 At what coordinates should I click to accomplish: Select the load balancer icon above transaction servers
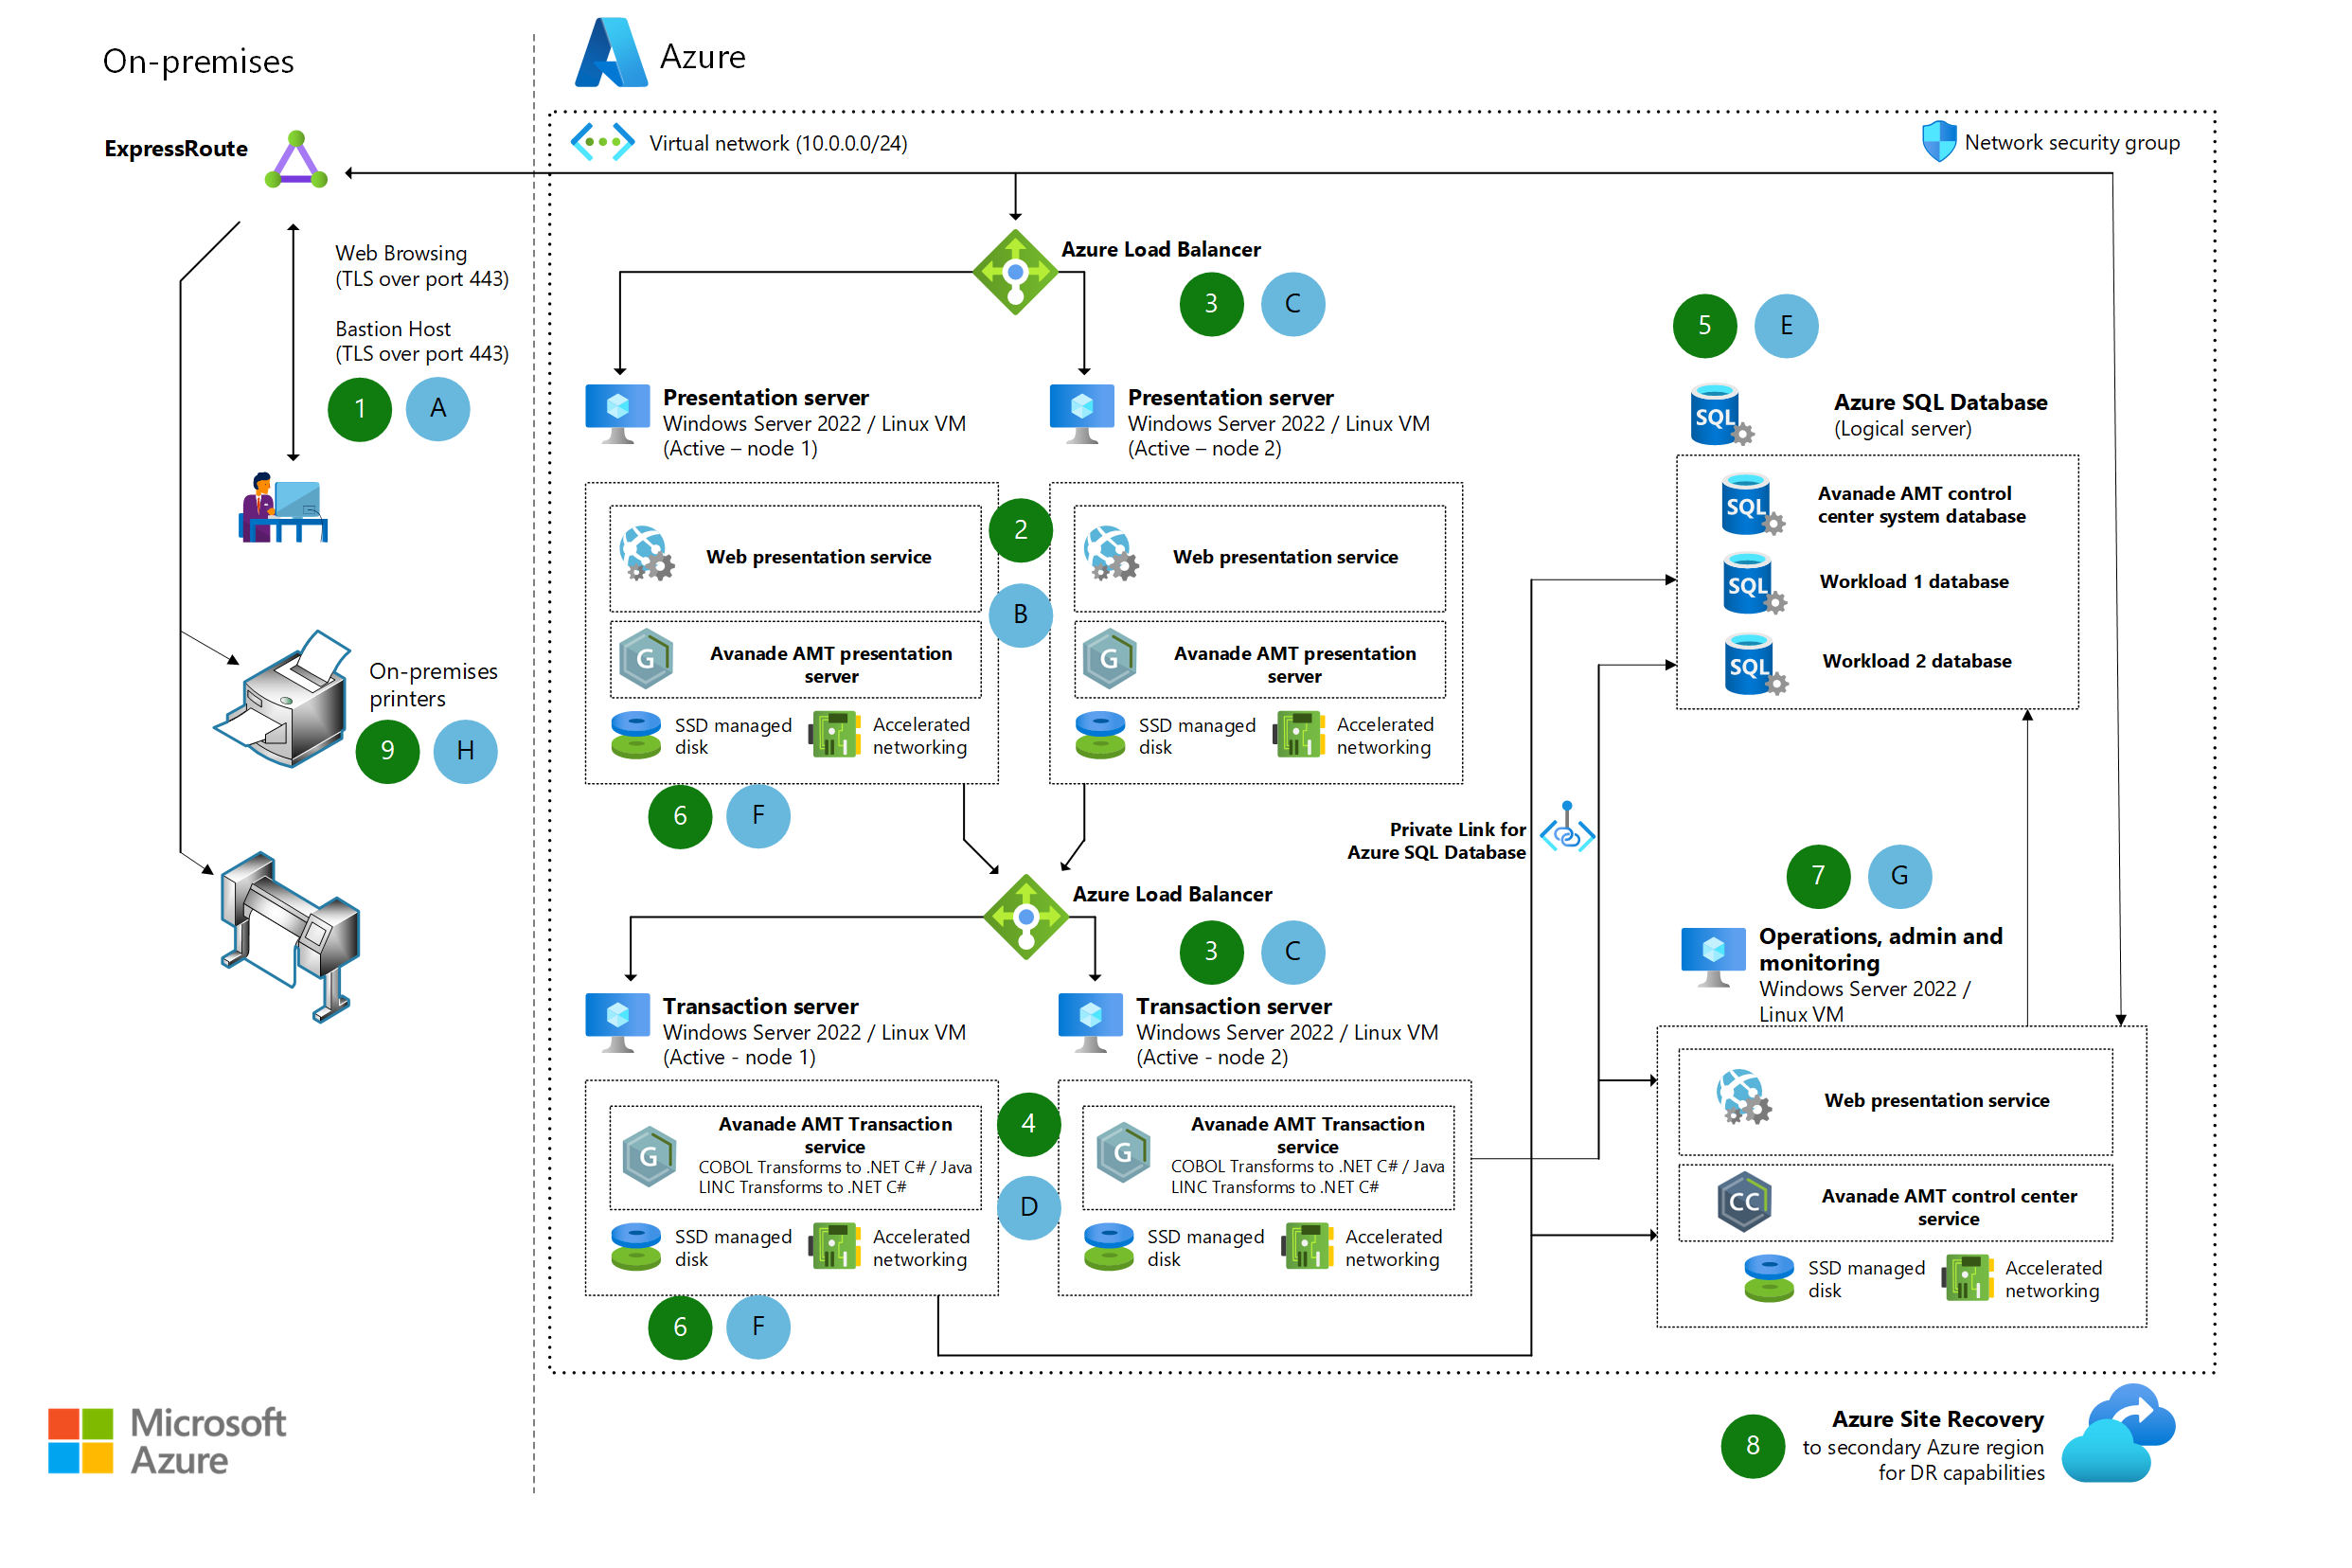[1026, 917]
